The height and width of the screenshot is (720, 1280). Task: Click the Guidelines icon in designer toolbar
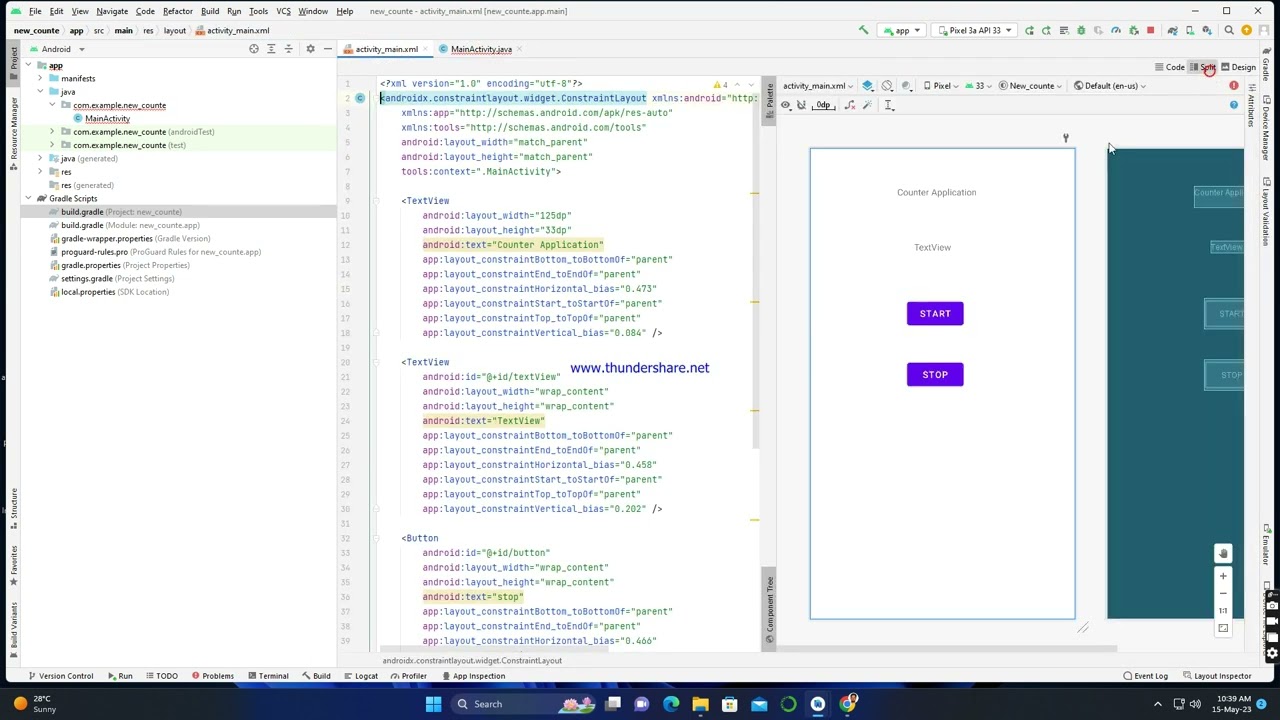click(888, 105)
